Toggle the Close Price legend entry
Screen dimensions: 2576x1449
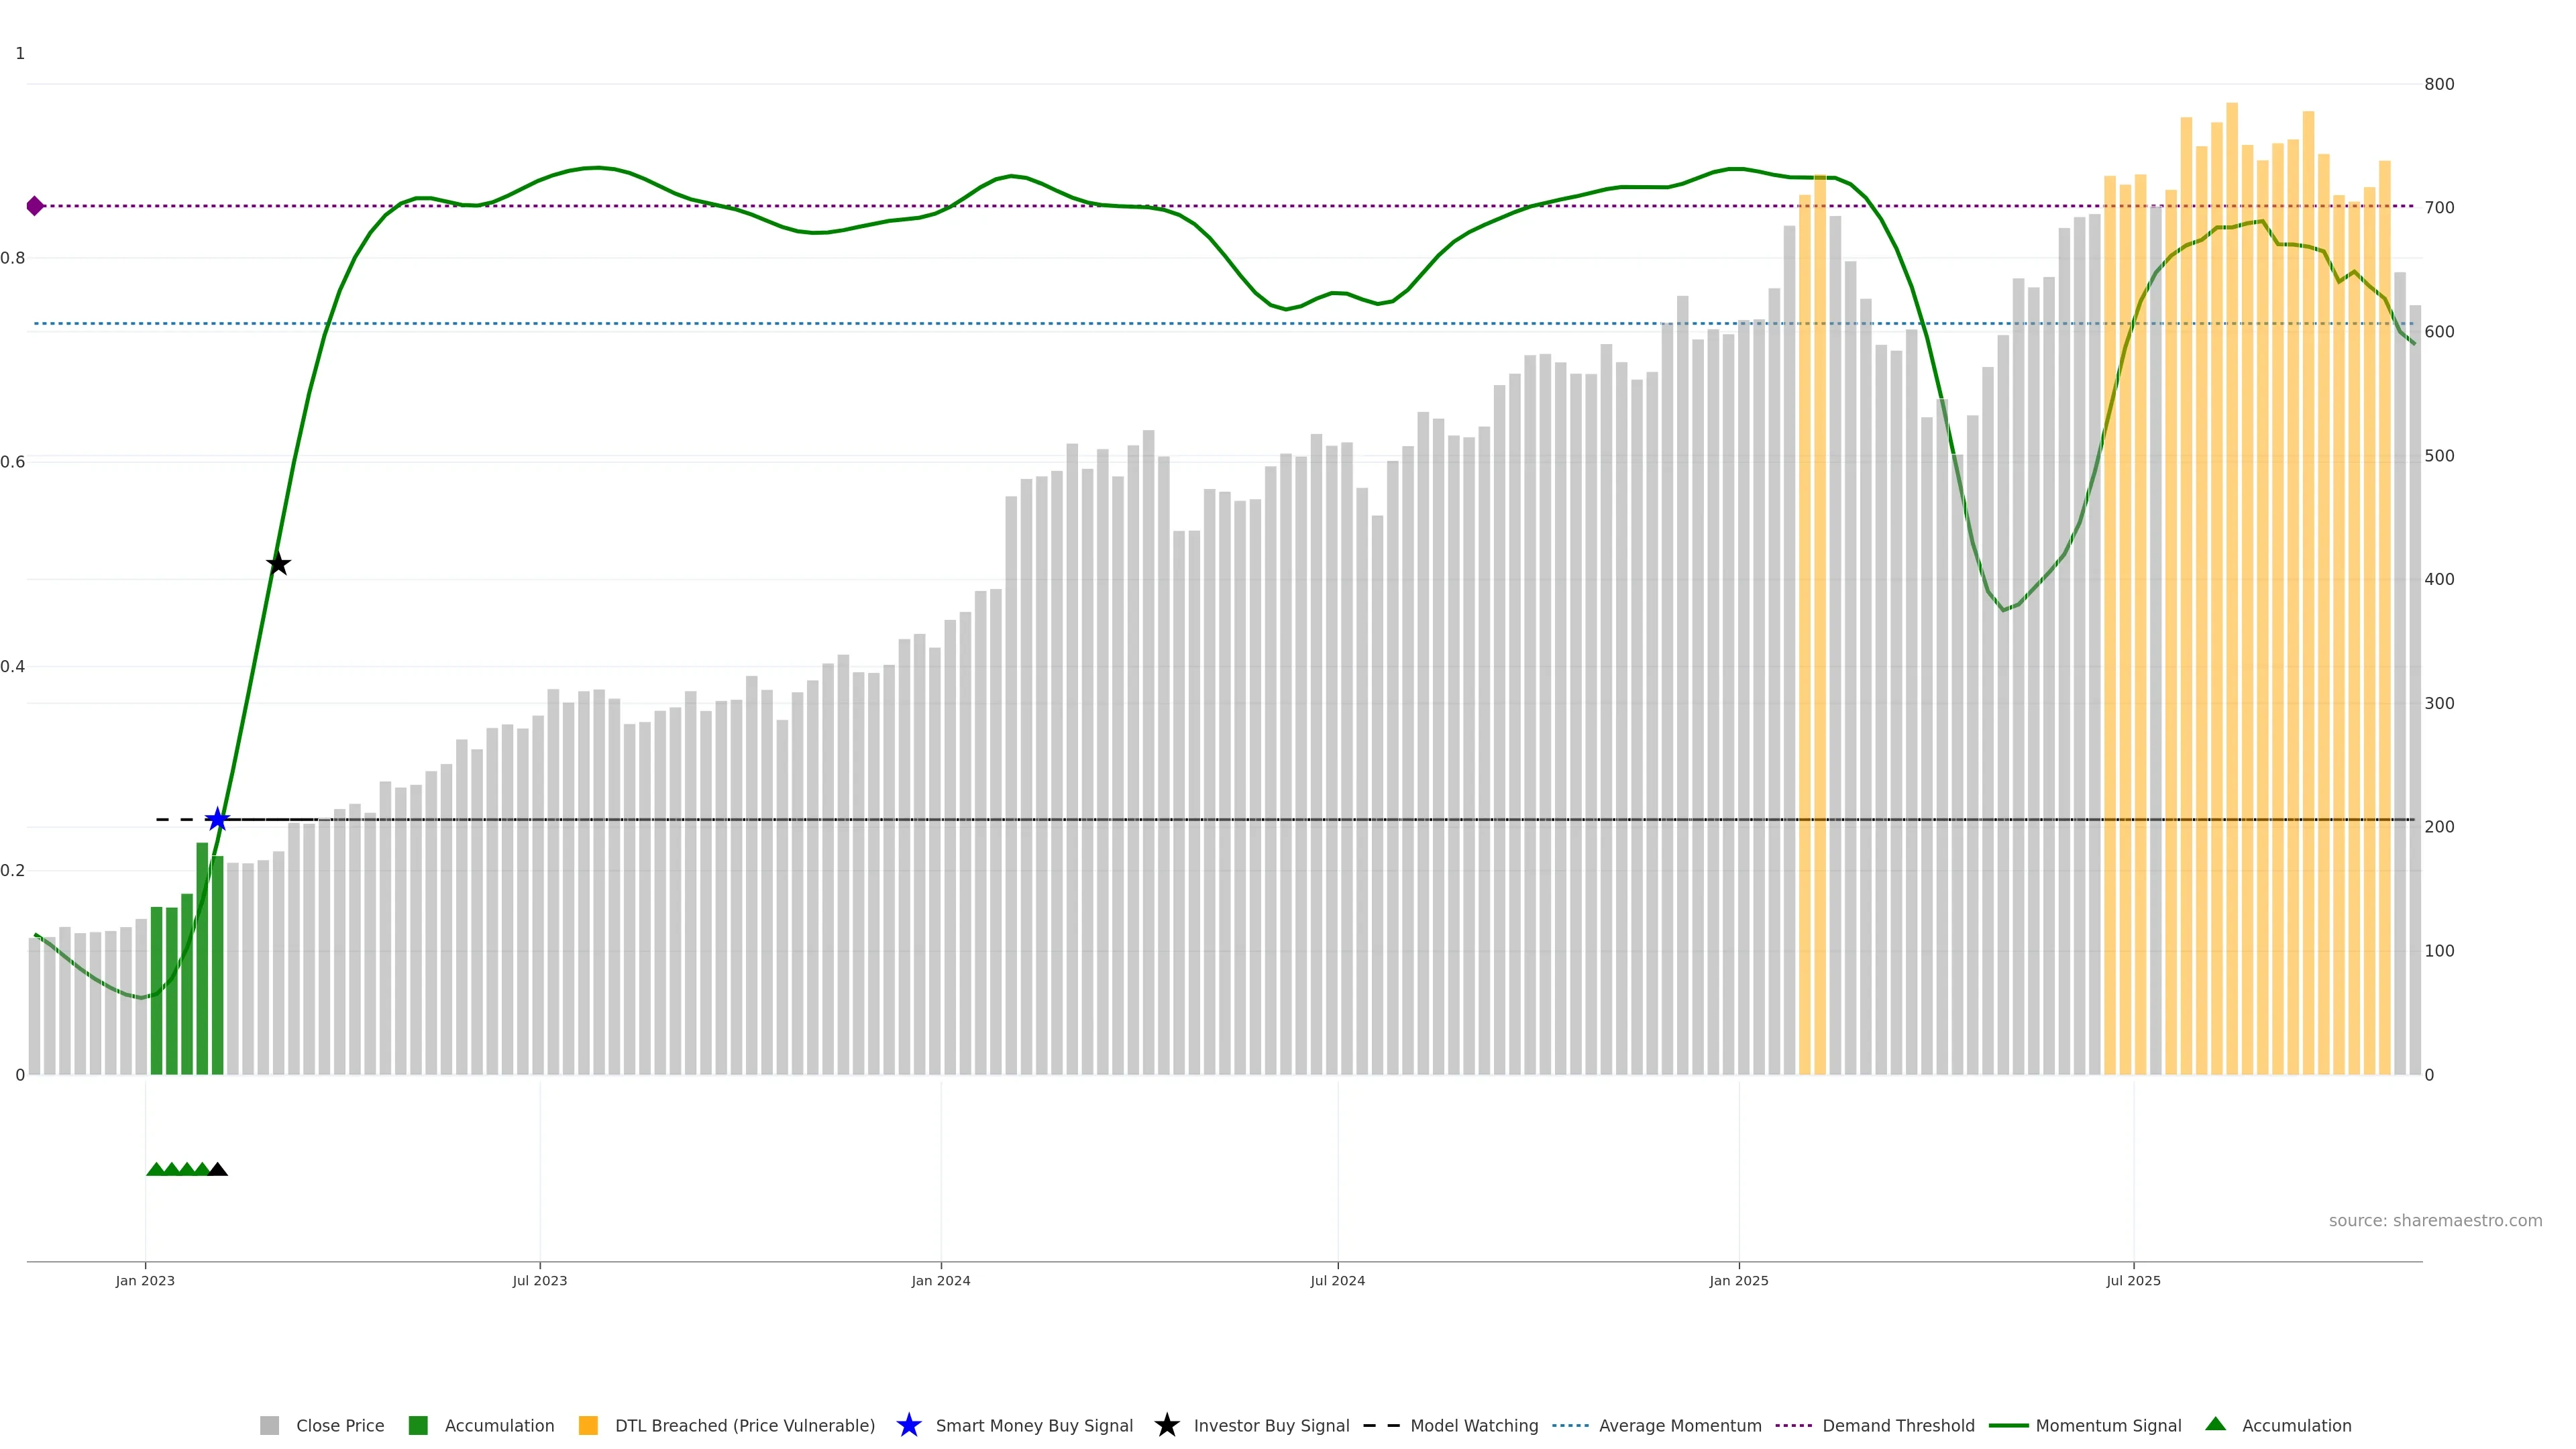(339, 1425)
